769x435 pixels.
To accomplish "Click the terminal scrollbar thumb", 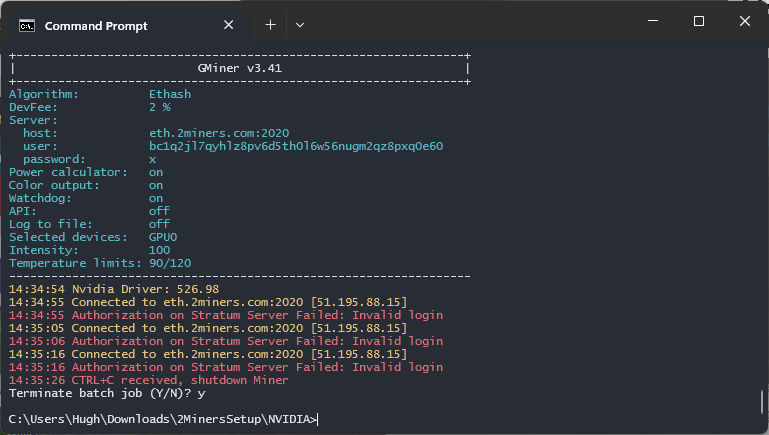I will (763, 402).
